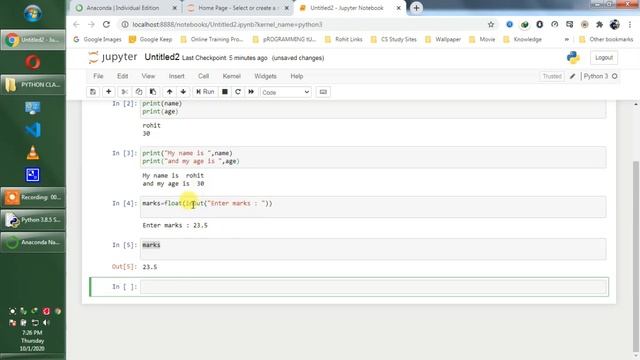Move selected cell up arrow
The image size is (640, 360).
[169, 92]
